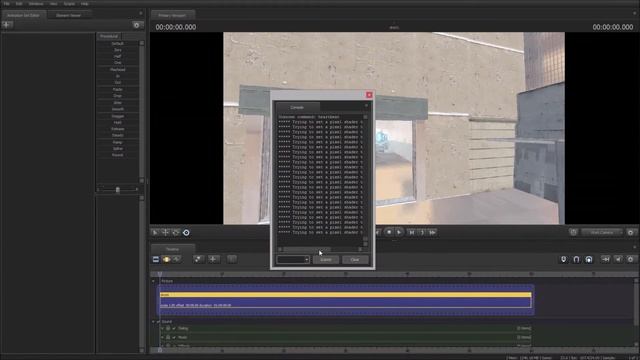Click the record button in playback controls

click(389, 232)
